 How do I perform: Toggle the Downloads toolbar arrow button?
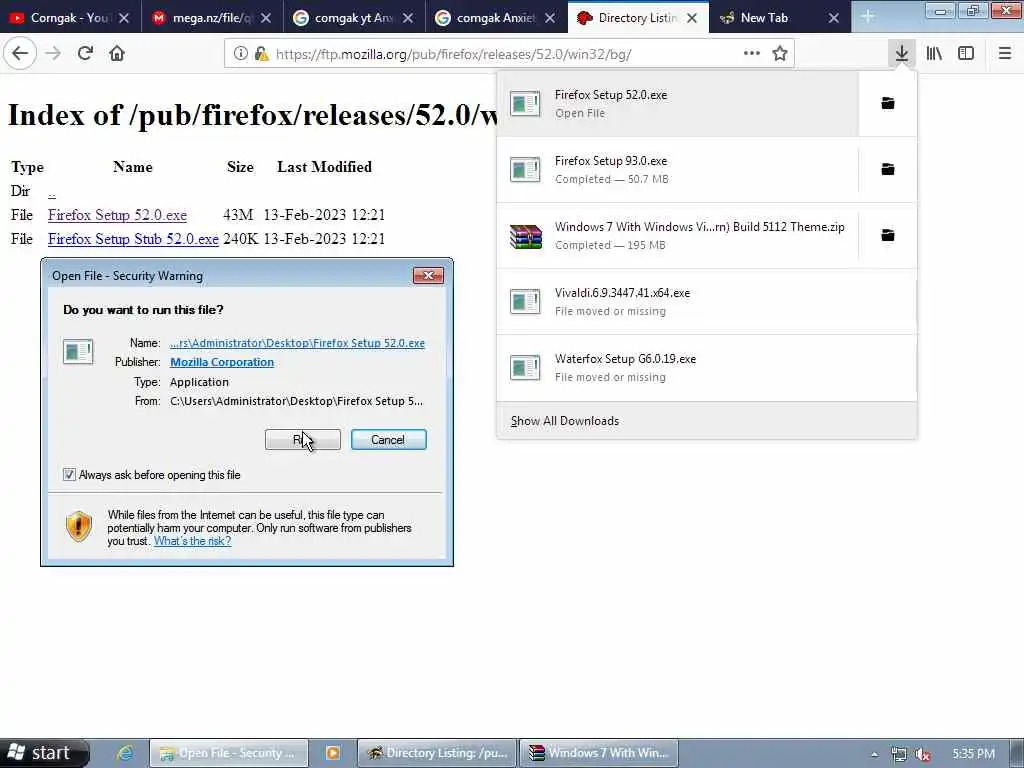point(902,54)
